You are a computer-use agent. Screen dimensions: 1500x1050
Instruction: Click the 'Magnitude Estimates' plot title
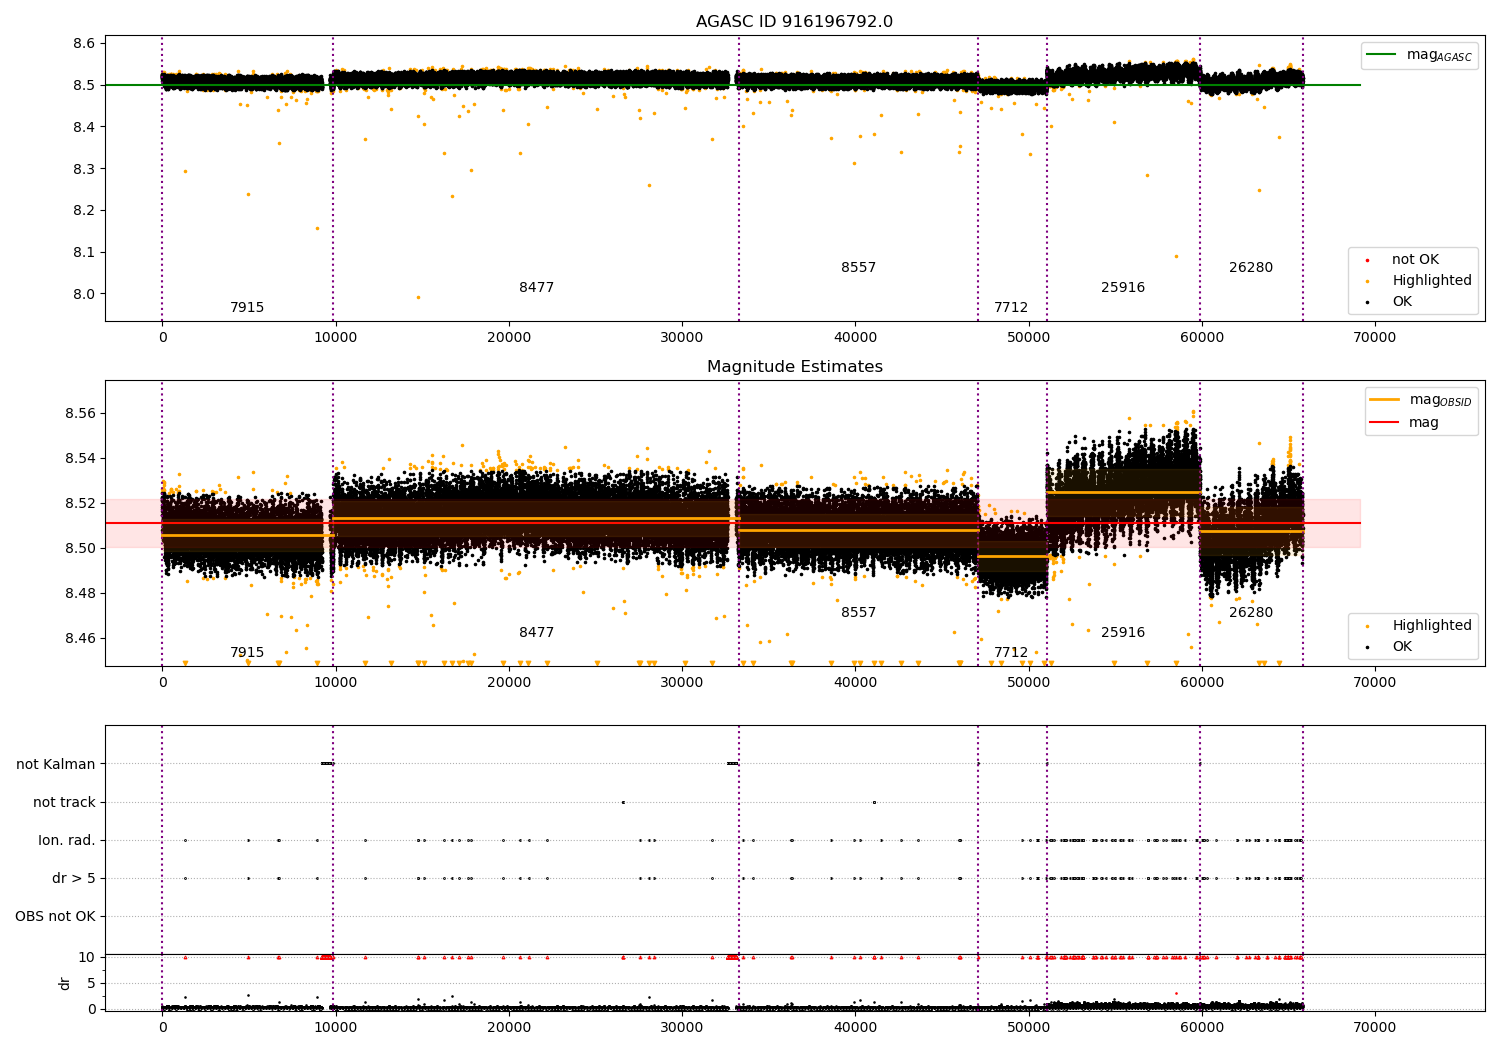point(795,367)
